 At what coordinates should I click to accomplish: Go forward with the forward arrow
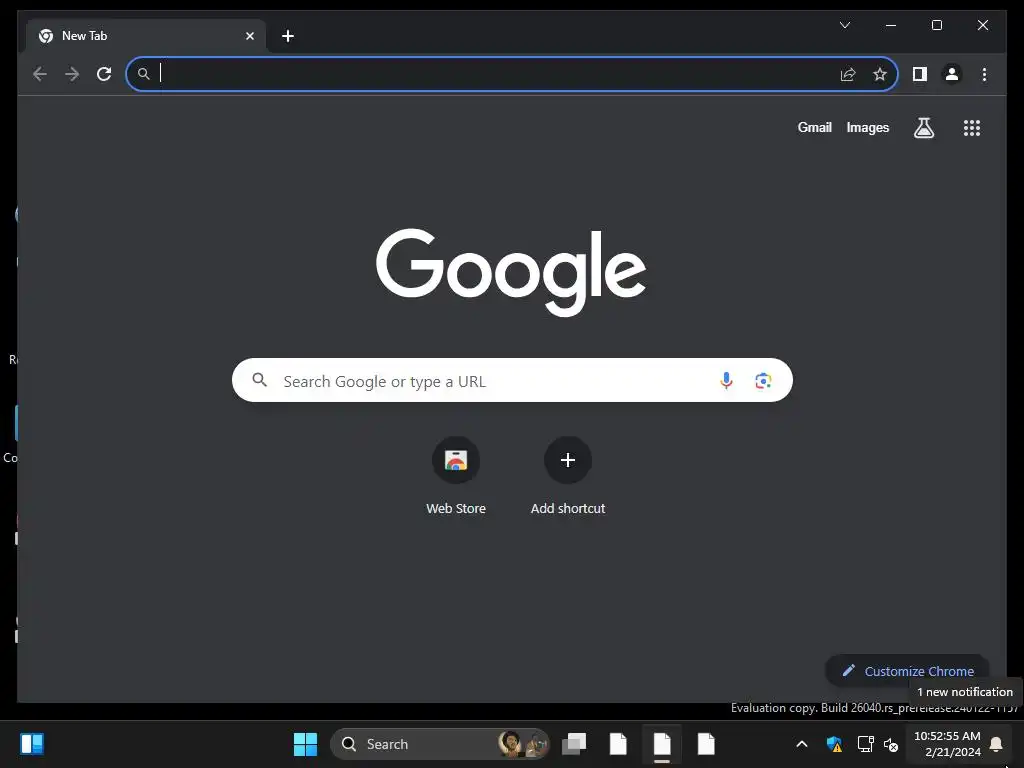(72, 74)
